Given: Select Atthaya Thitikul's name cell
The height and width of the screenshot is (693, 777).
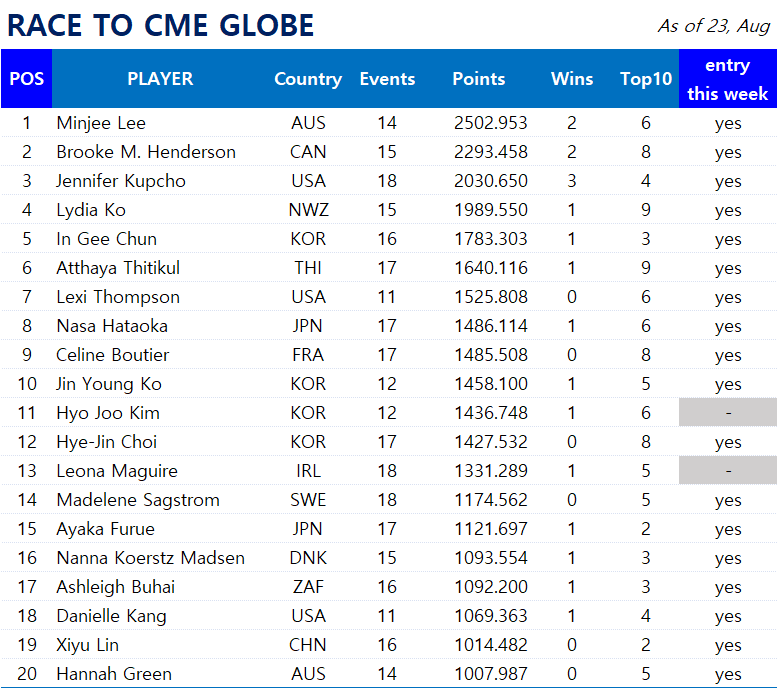Looking at the screenshot, I should coord(118,268).
